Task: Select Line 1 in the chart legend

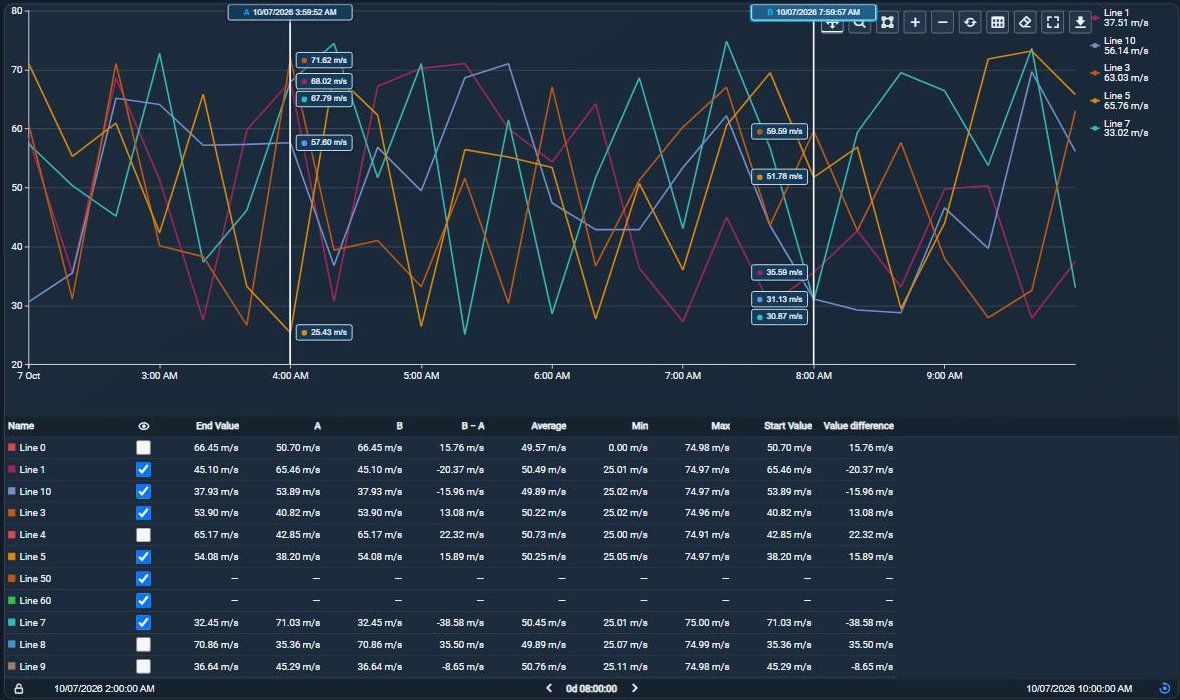Action: tap(1121, 18)
